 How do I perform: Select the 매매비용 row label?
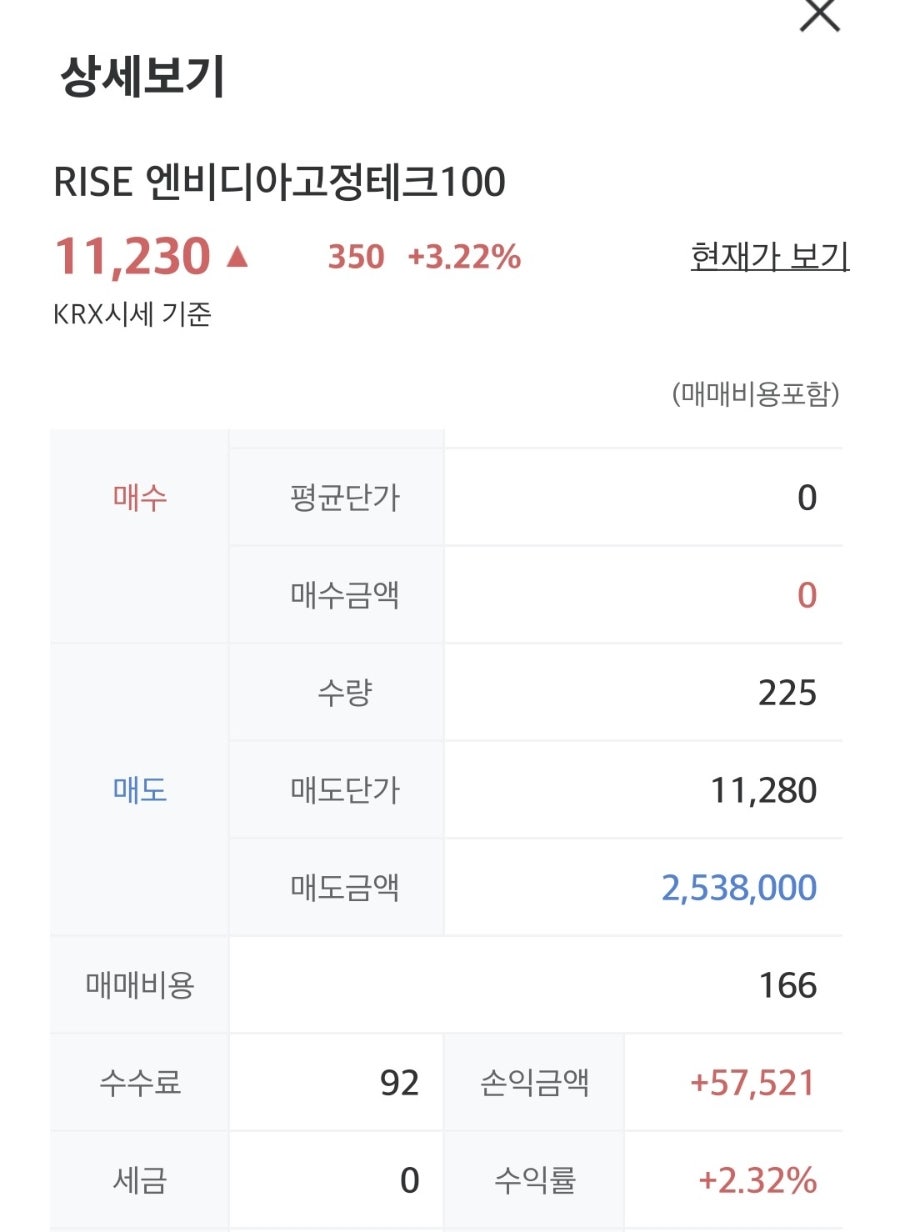click(x=140, y=985)
